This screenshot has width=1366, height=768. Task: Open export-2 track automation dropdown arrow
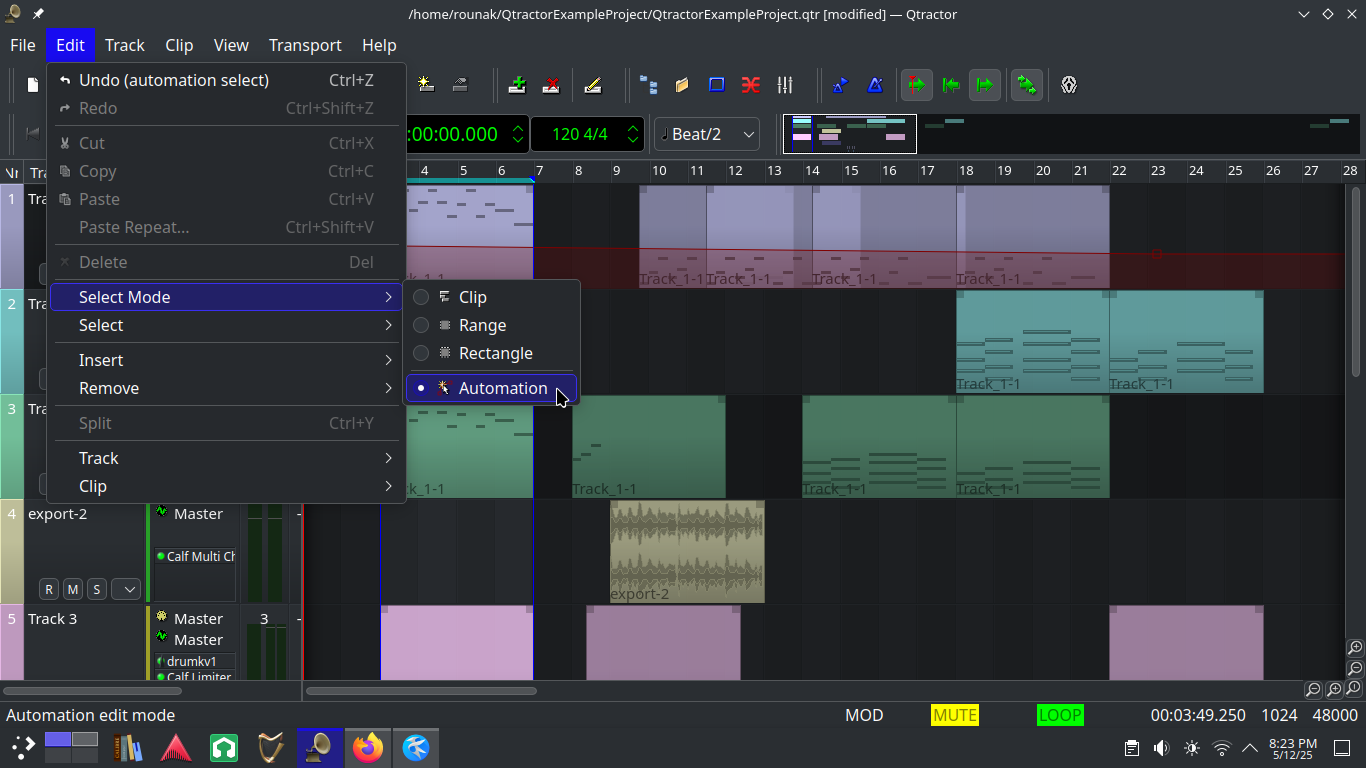coord(126,589)
